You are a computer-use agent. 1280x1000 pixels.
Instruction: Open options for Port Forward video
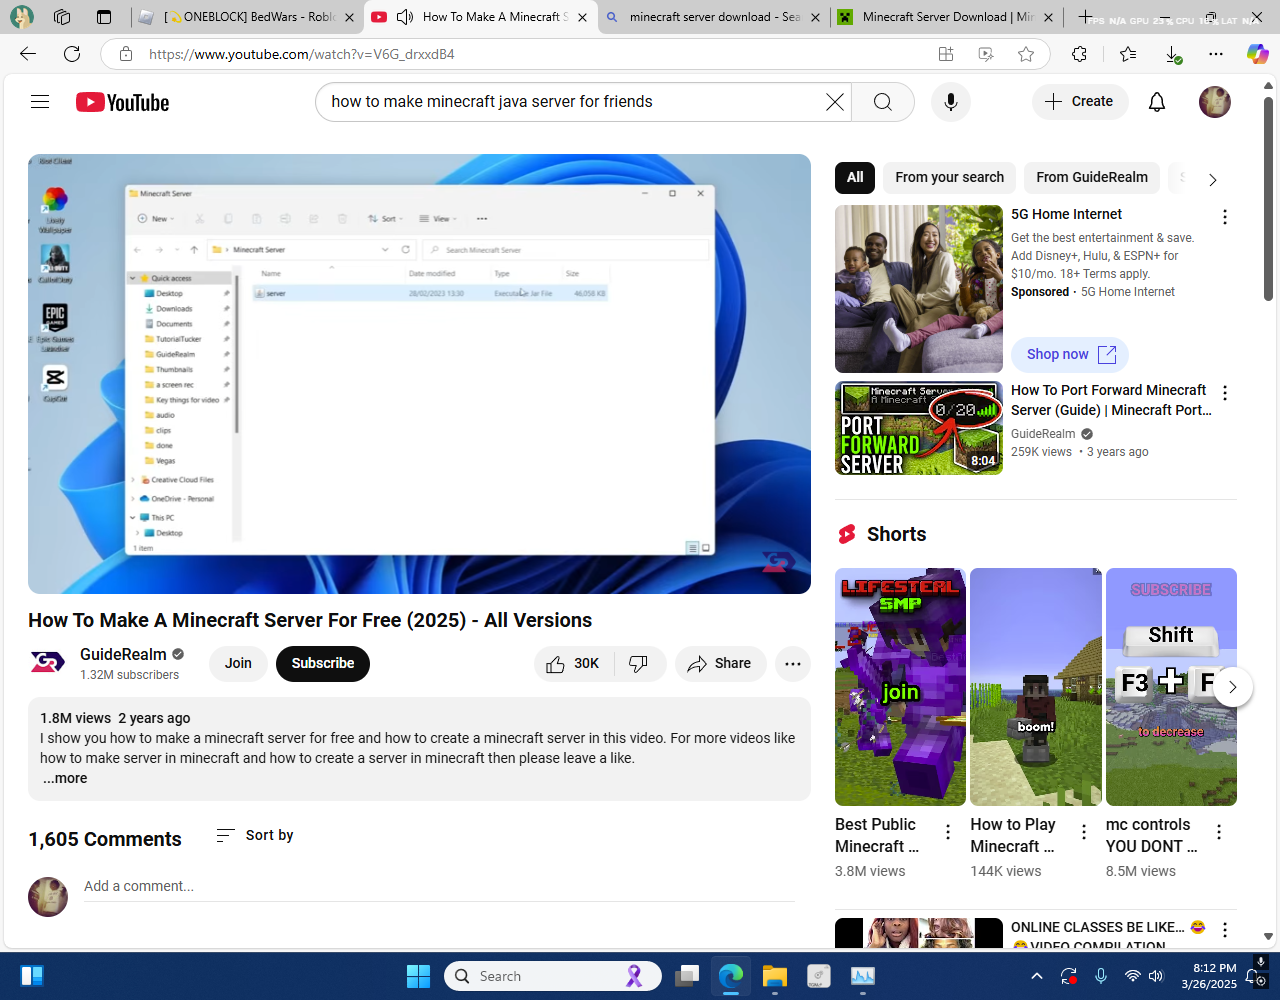pos(1225,393)
